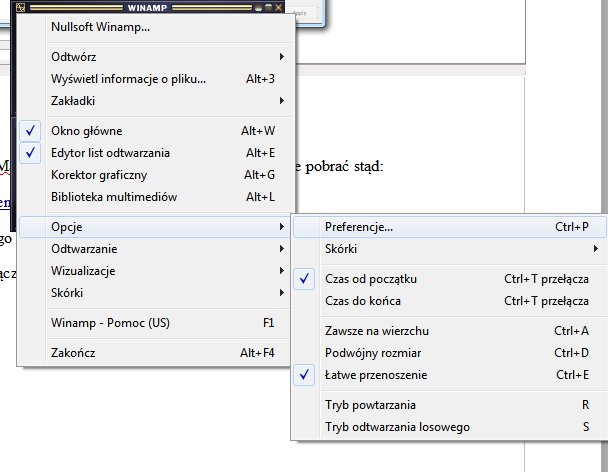Open Preferencje... in Opcje submenu
This screenshot has height=472, width=608.
pos(450,227)
